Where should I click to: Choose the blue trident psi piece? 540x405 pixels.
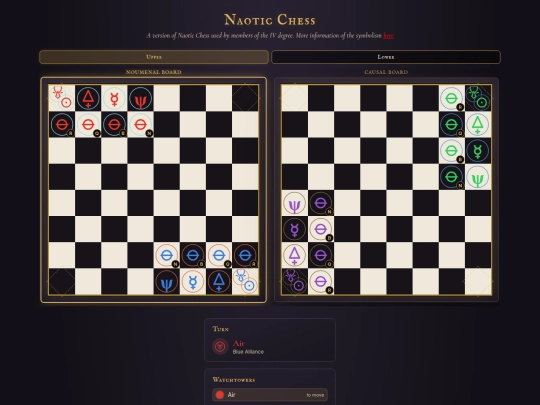(x=167, y=281)
